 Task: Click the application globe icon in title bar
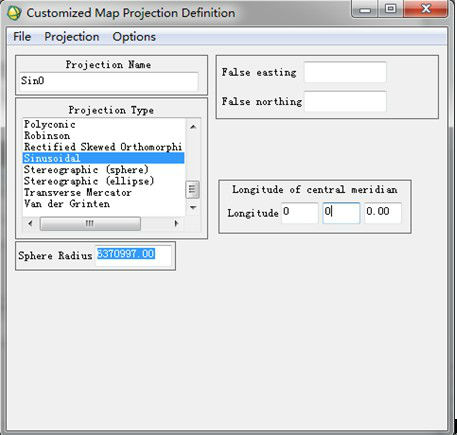tap(14, 13)
